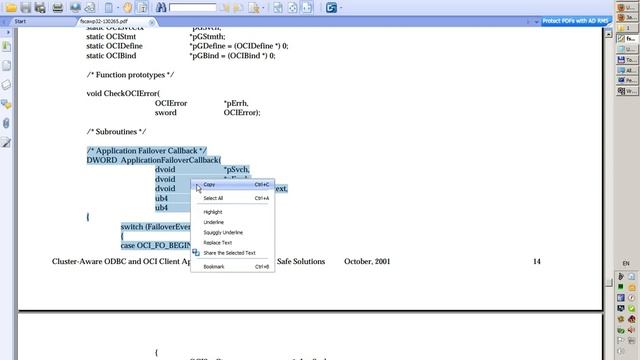The height and width of the screenshot is (360, 640).
Task: Choose Copy from context menu
Action: click(x=232, y=185)
